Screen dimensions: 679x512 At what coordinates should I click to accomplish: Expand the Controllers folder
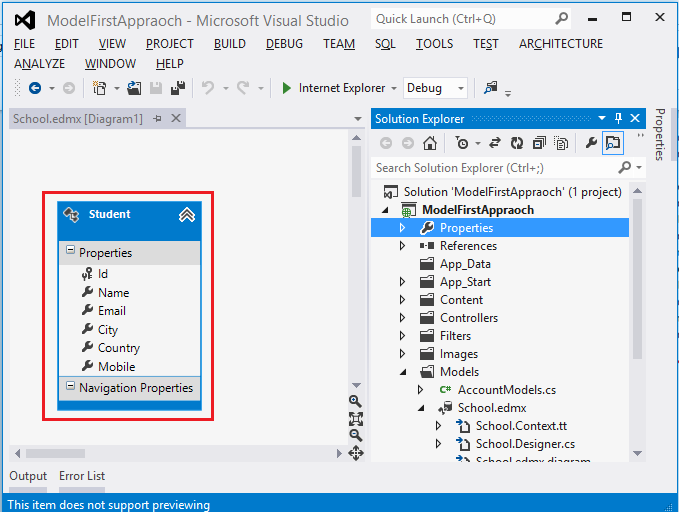pos(402,318)
